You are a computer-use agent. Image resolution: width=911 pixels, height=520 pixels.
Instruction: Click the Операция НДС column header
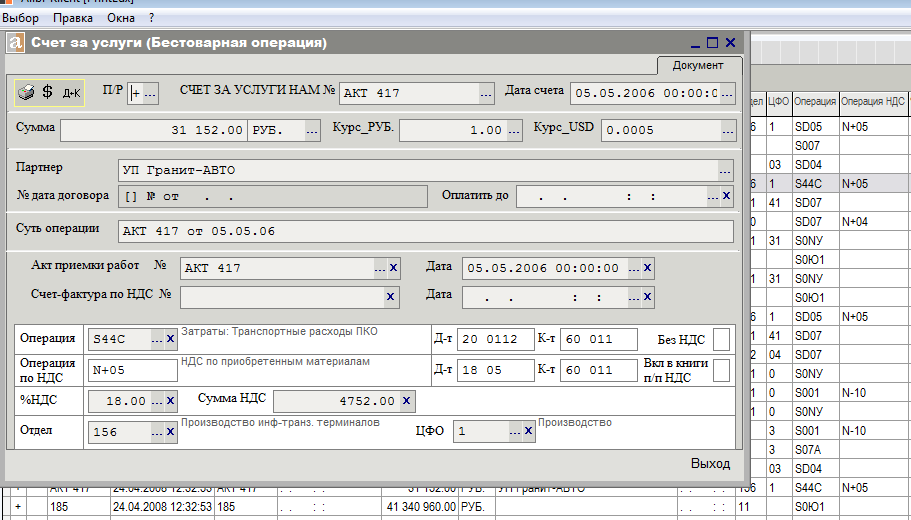pos(873,101)
